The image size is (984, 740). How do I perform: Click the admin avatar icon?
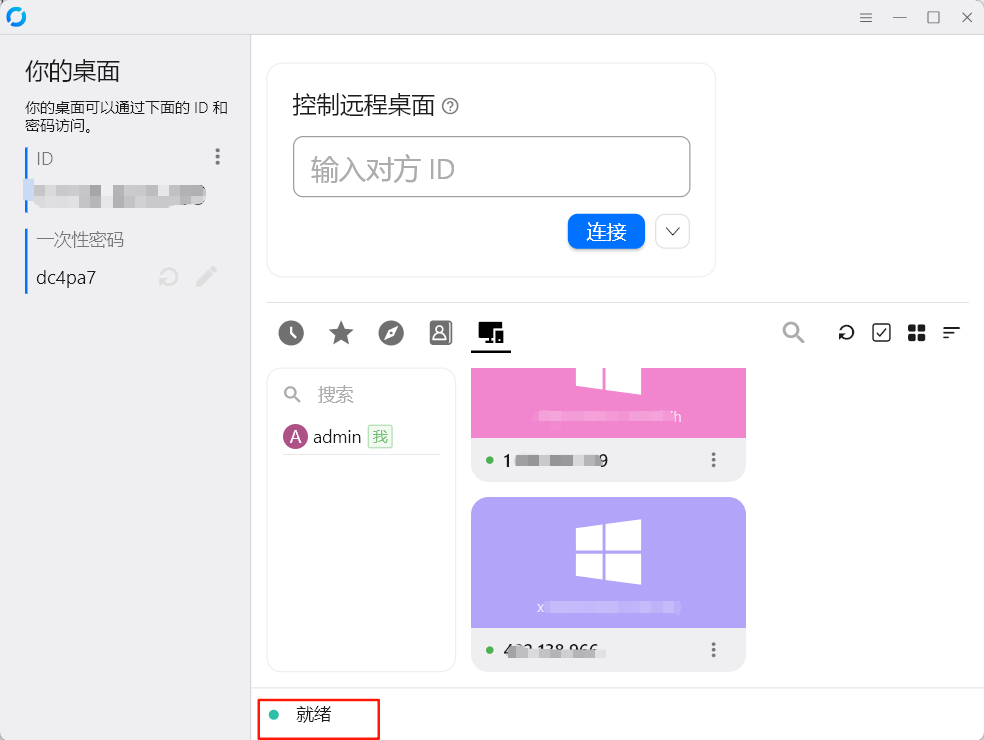click(x=295, y=436)
